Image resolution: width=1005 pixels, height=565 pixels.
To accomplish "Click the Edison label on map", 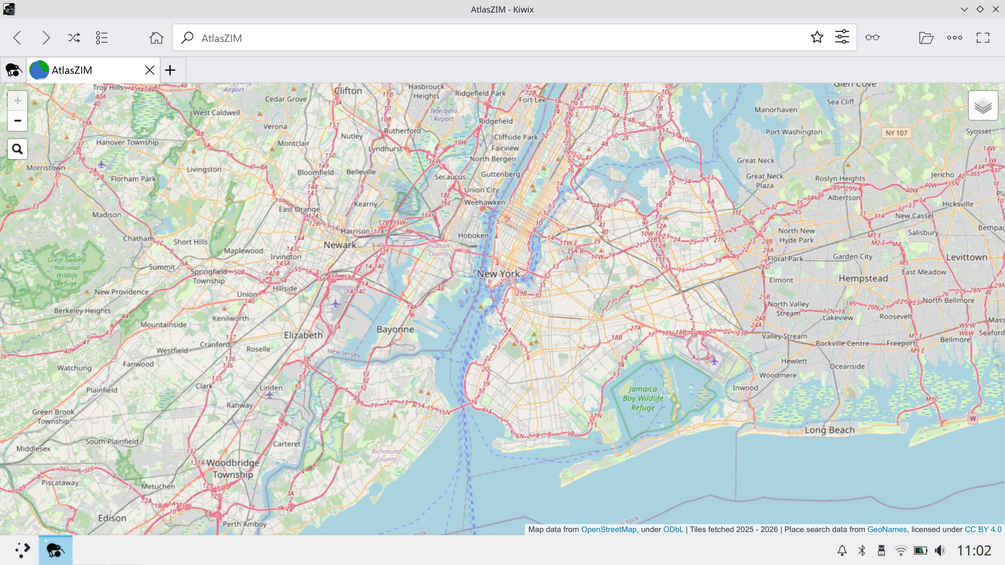I will pyautogui.click(x=112, y=518).
